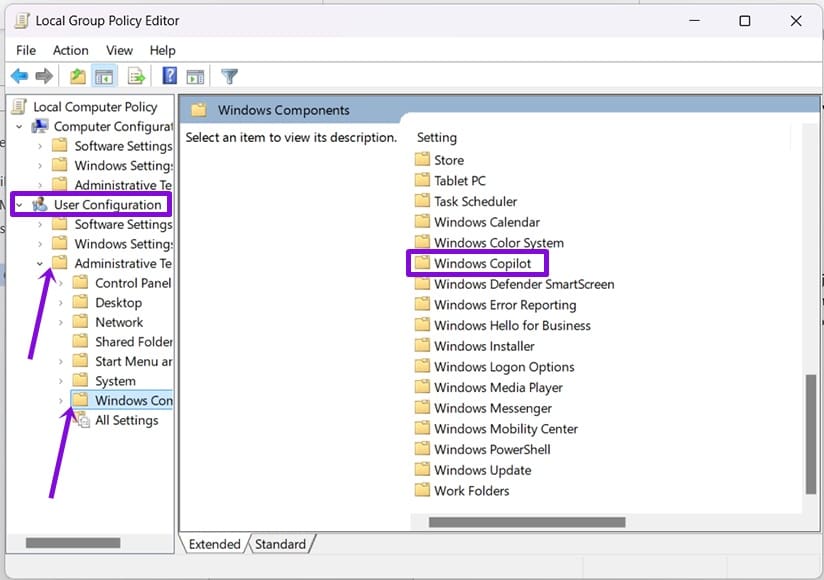Toggle Show/Hide Action Pane icon
Image resolution: width=824 pixels, height=580 pixels.
coord(195,77)
